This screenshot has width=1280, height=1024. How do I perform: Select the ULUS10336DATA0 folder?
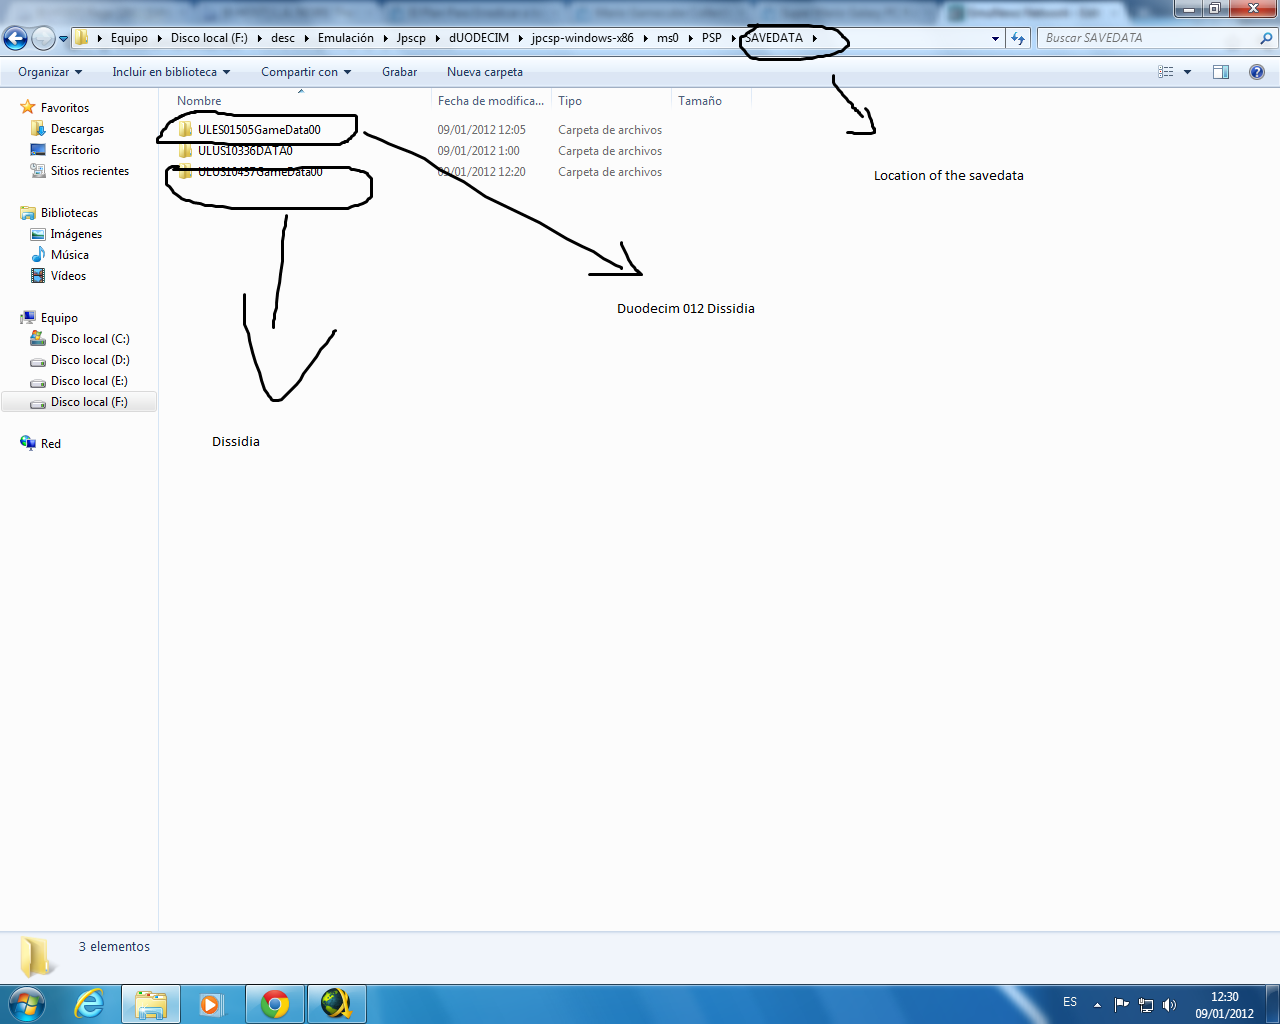[245, 151]
